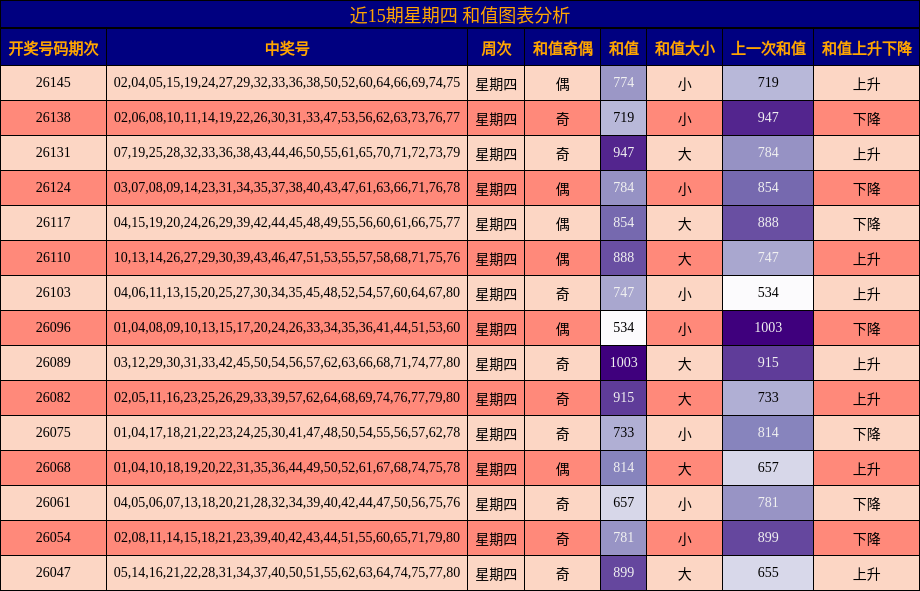The height and width of the screenshot is (591, 920).
Task: Select issue number 26054
Action: (53, 538)
